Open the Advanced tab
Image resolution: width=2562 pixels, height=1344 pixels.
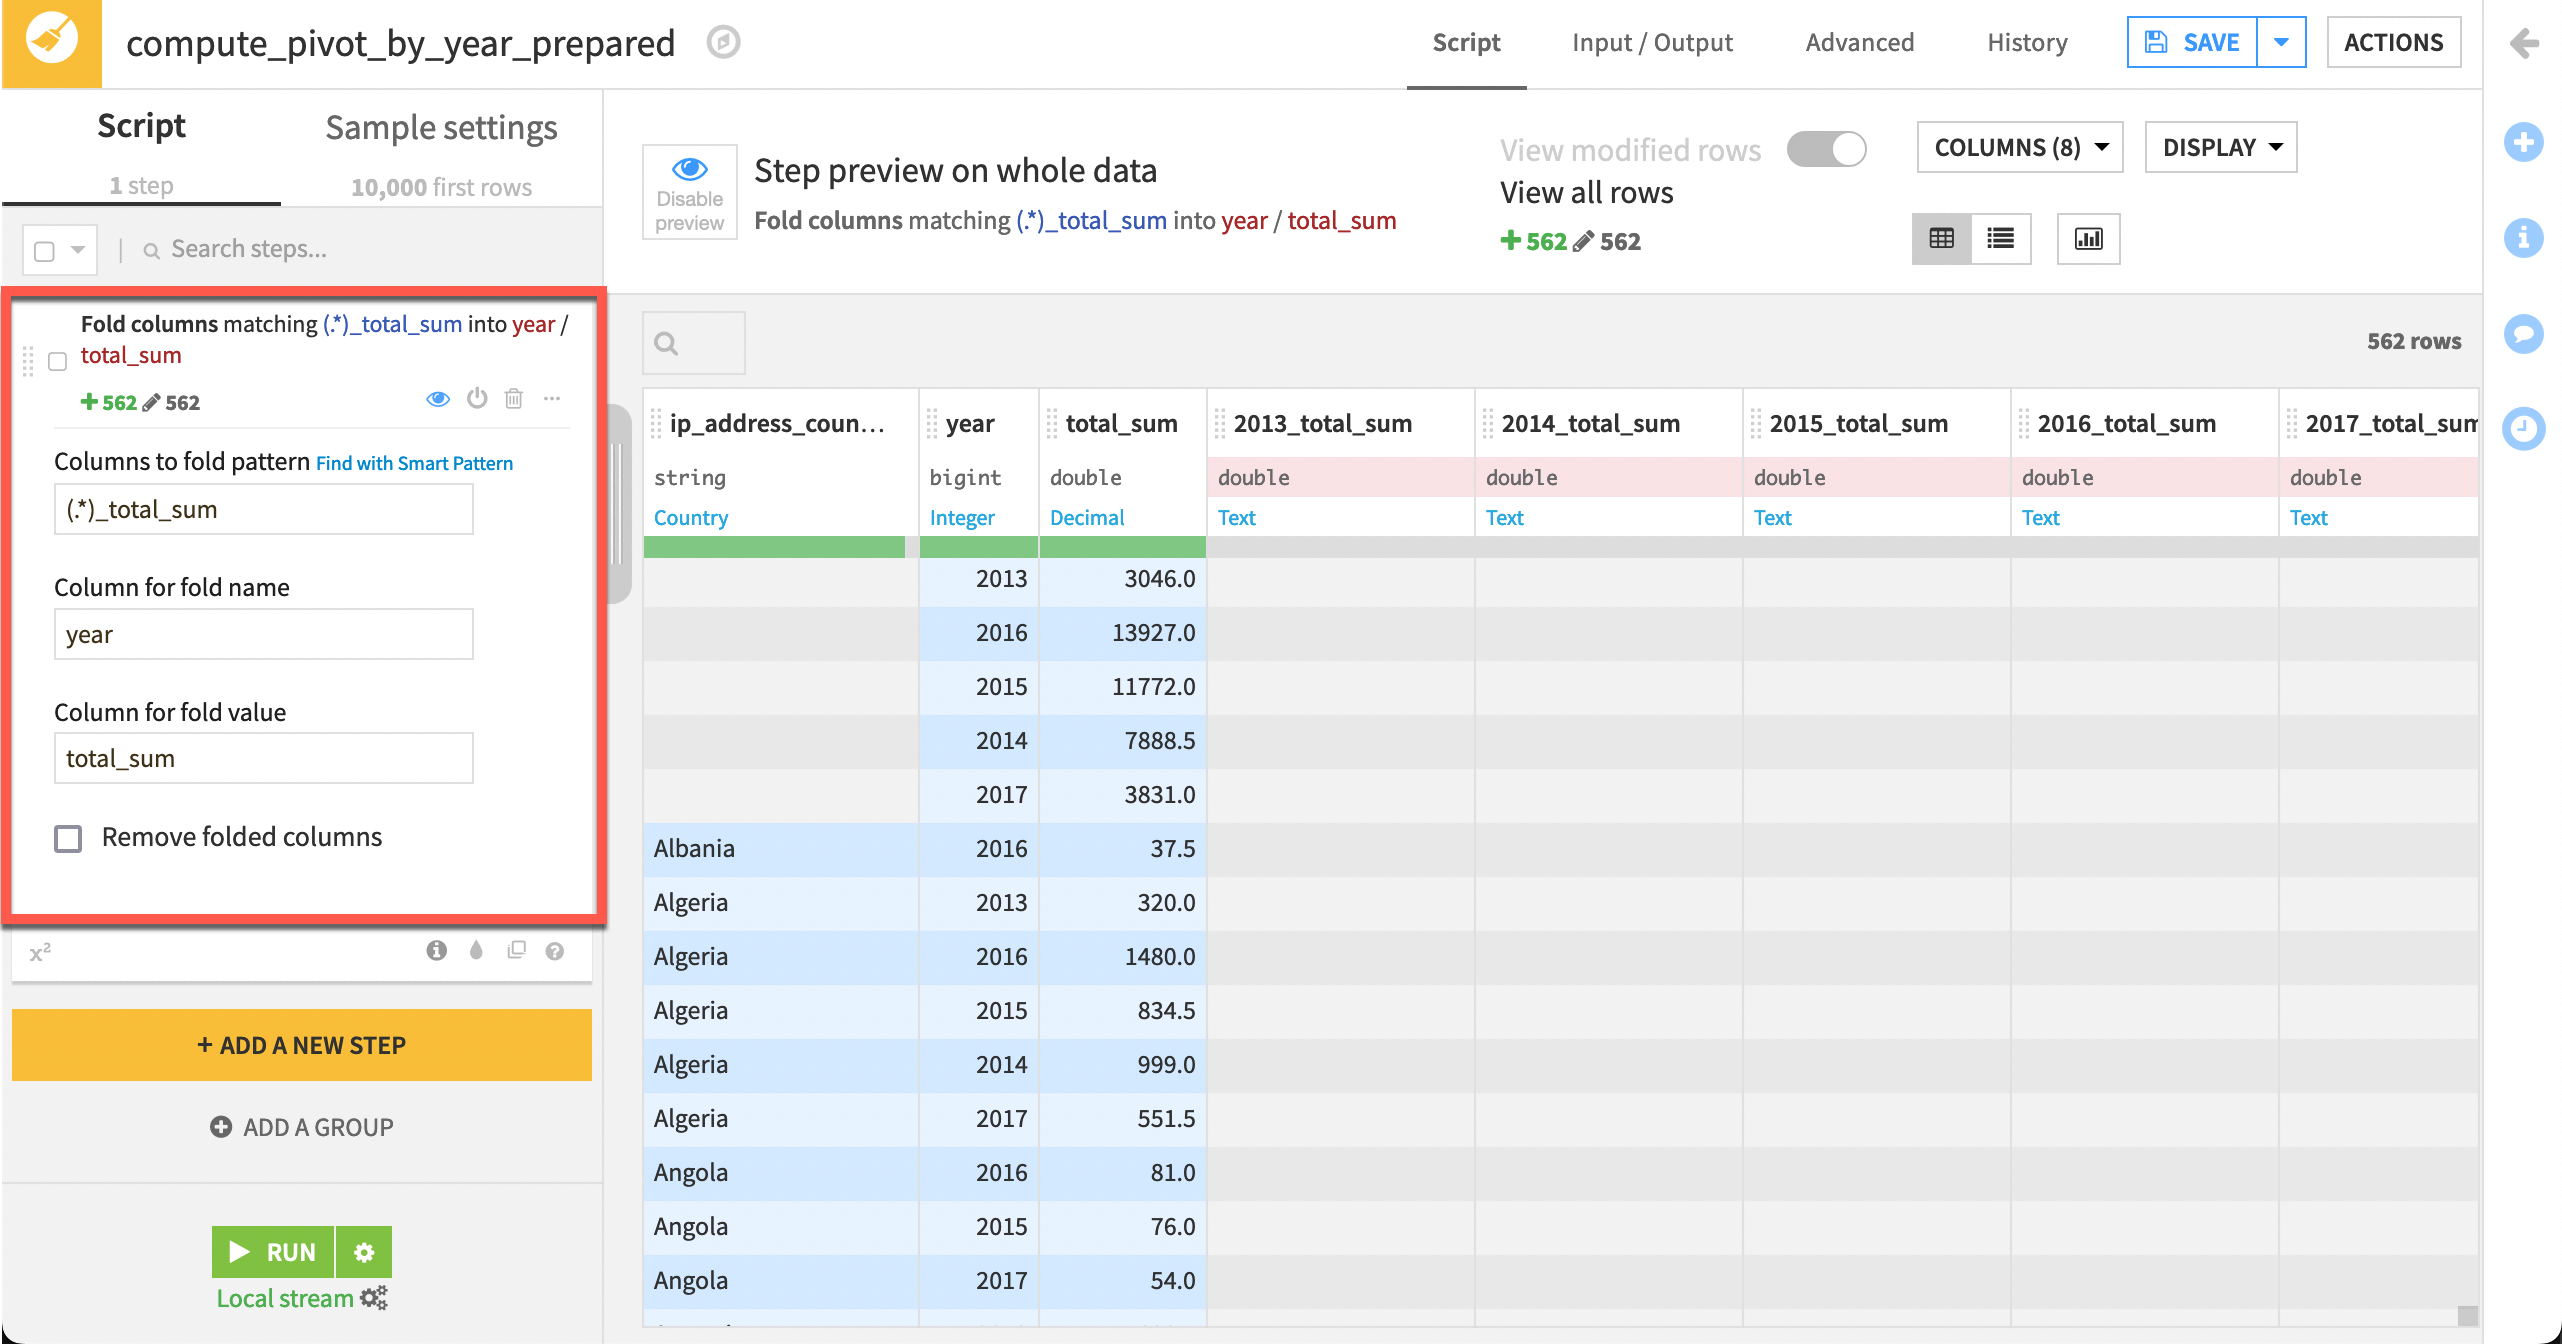pos(1859,42)
